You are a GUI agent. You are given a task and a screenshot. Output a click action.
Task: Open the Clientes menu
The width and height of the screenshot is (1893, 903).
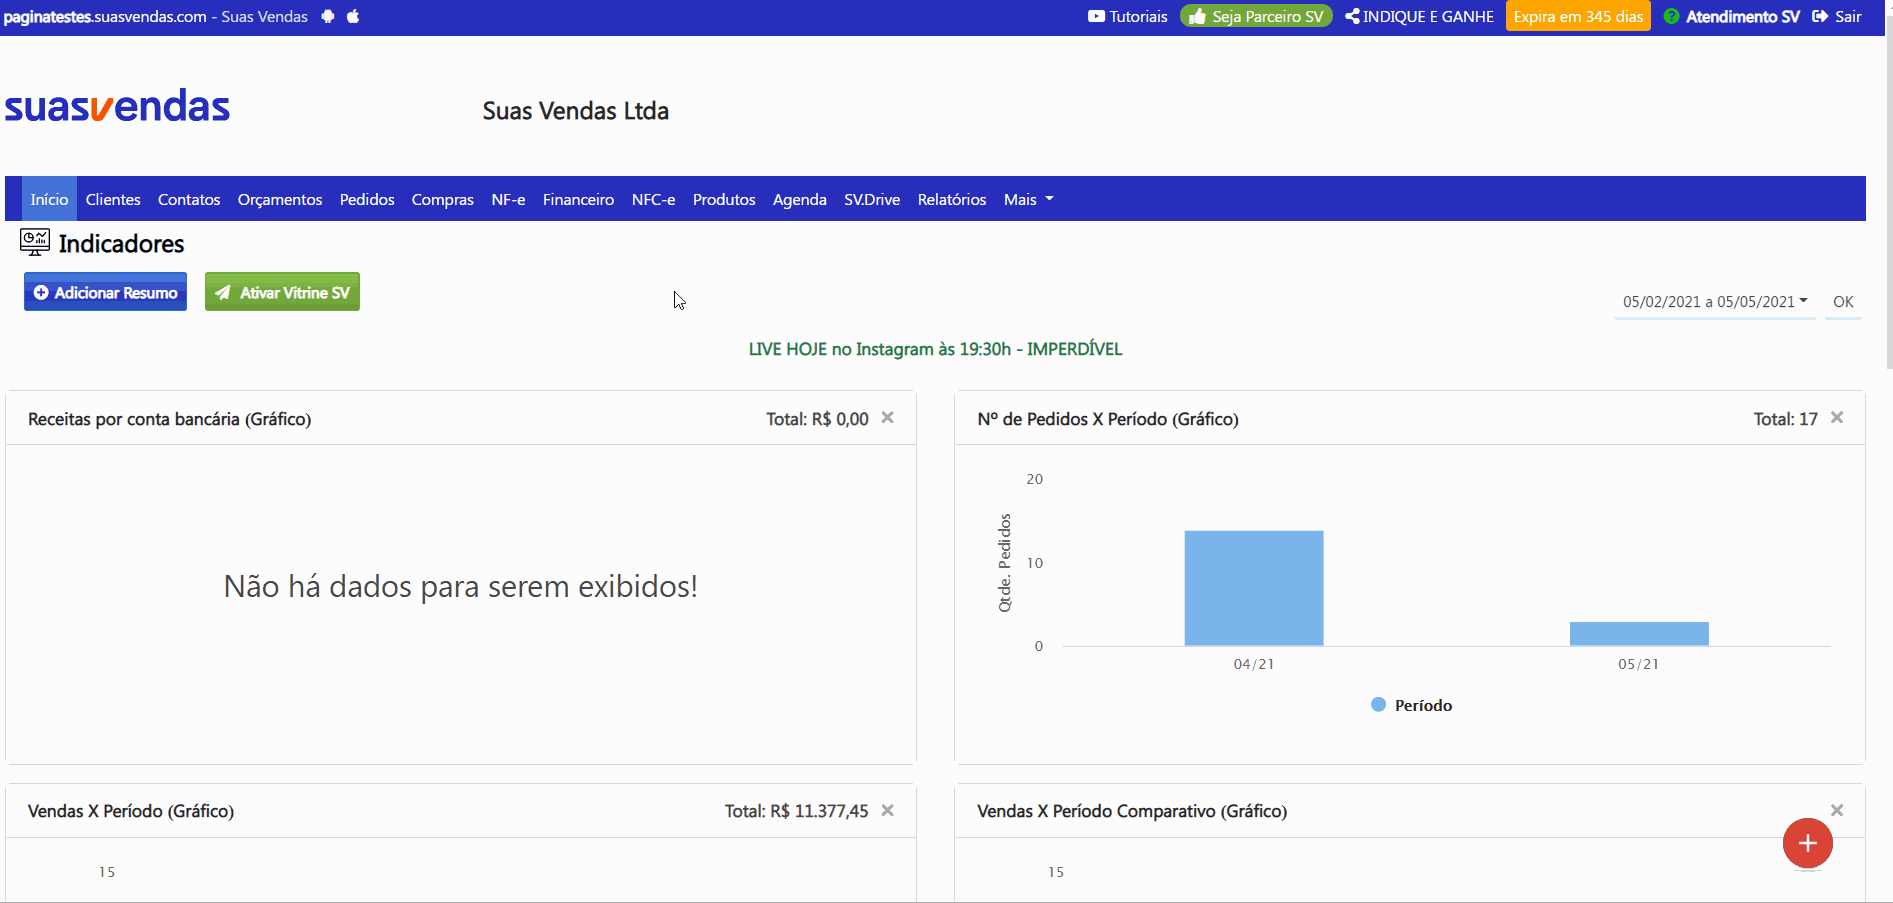[x=113, y=199]
